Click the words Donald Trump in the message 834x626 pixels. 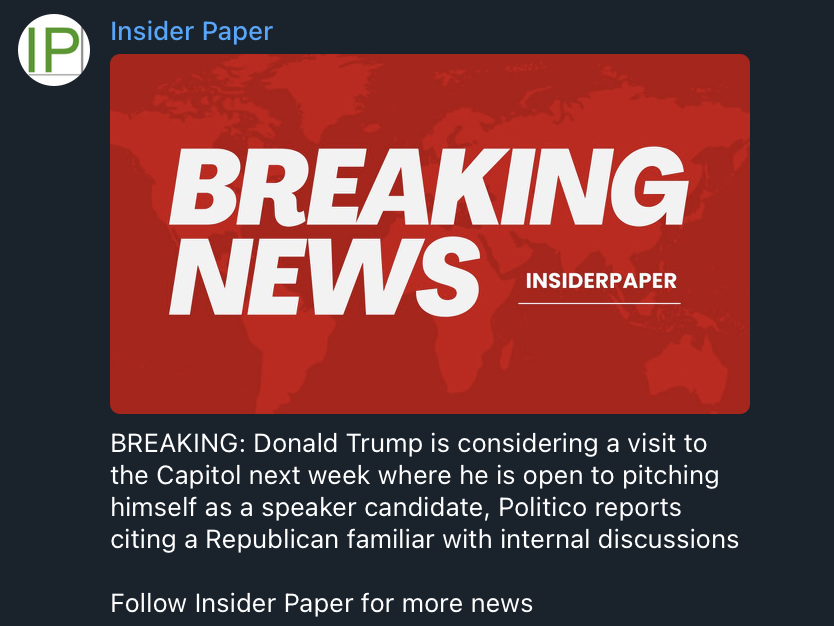point(338,444)
